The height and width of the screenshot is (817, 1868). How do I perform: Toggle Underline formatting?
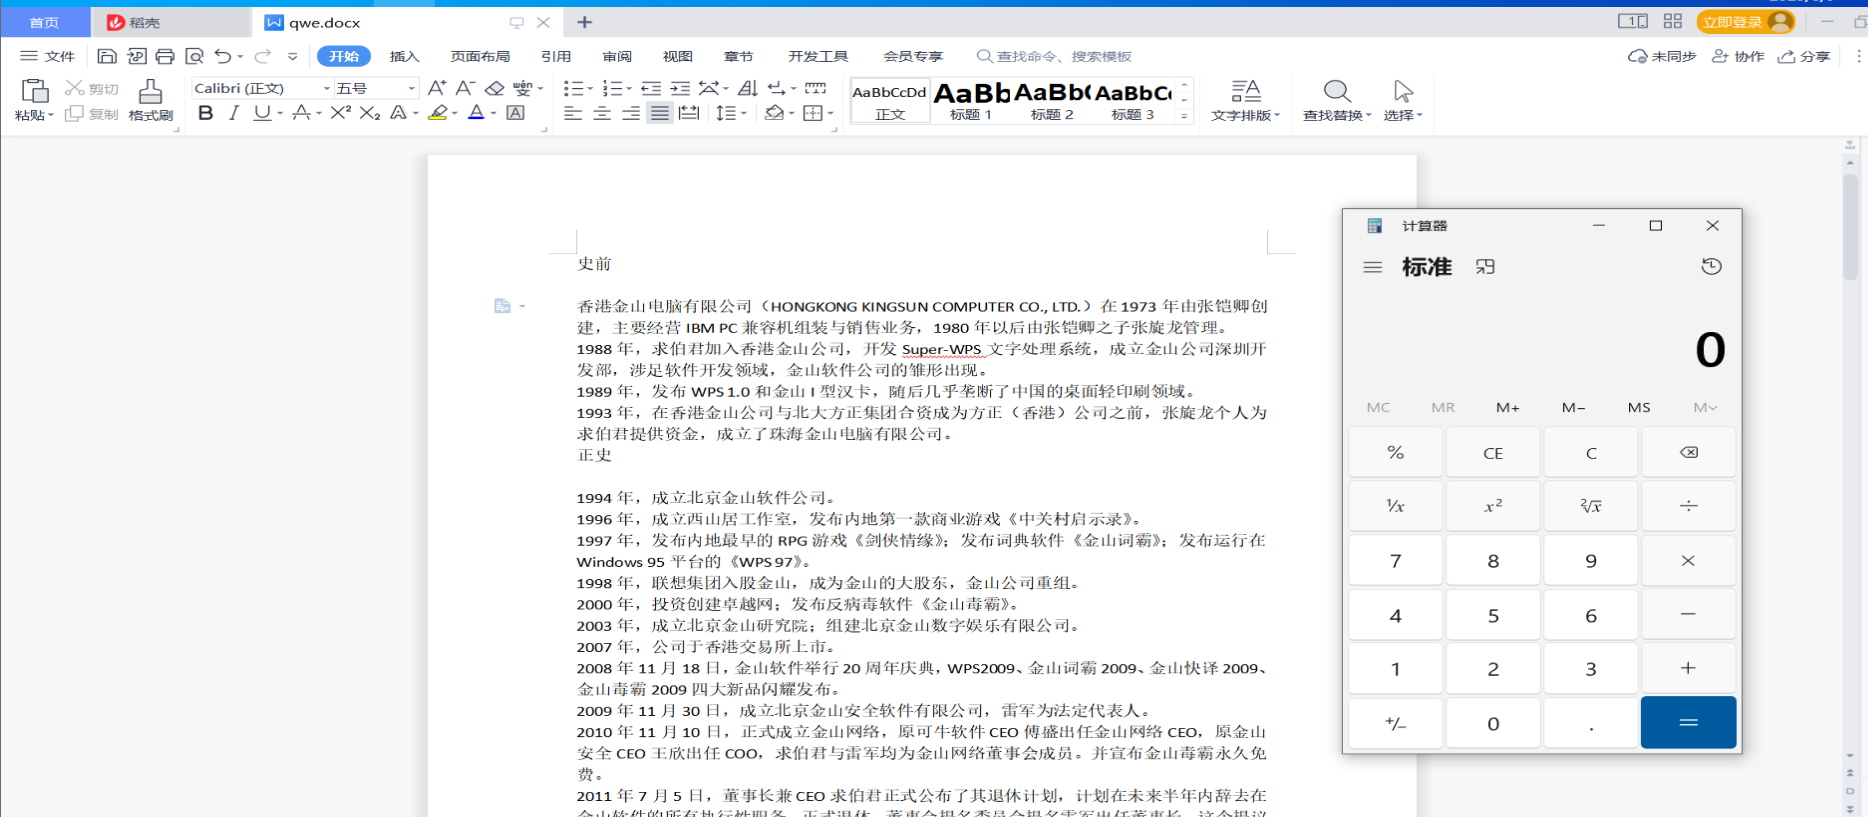tap(261, 113)
